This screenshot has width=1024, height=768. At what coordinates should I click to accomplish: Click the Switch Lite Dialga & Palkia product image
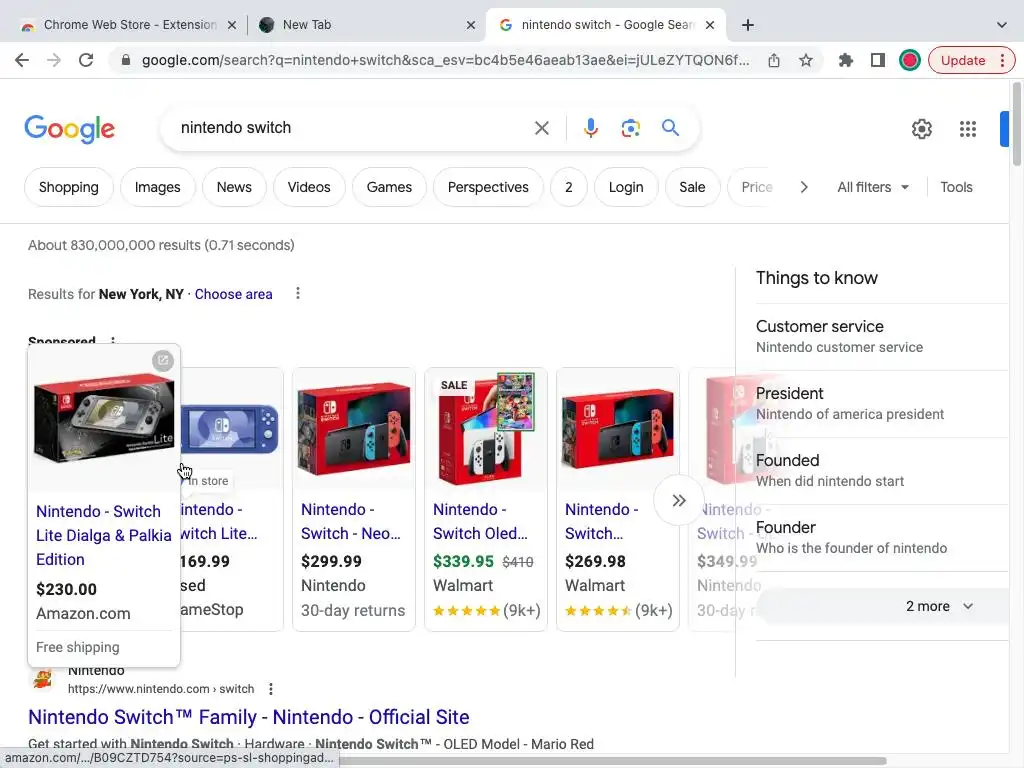[x=104, y=419]
